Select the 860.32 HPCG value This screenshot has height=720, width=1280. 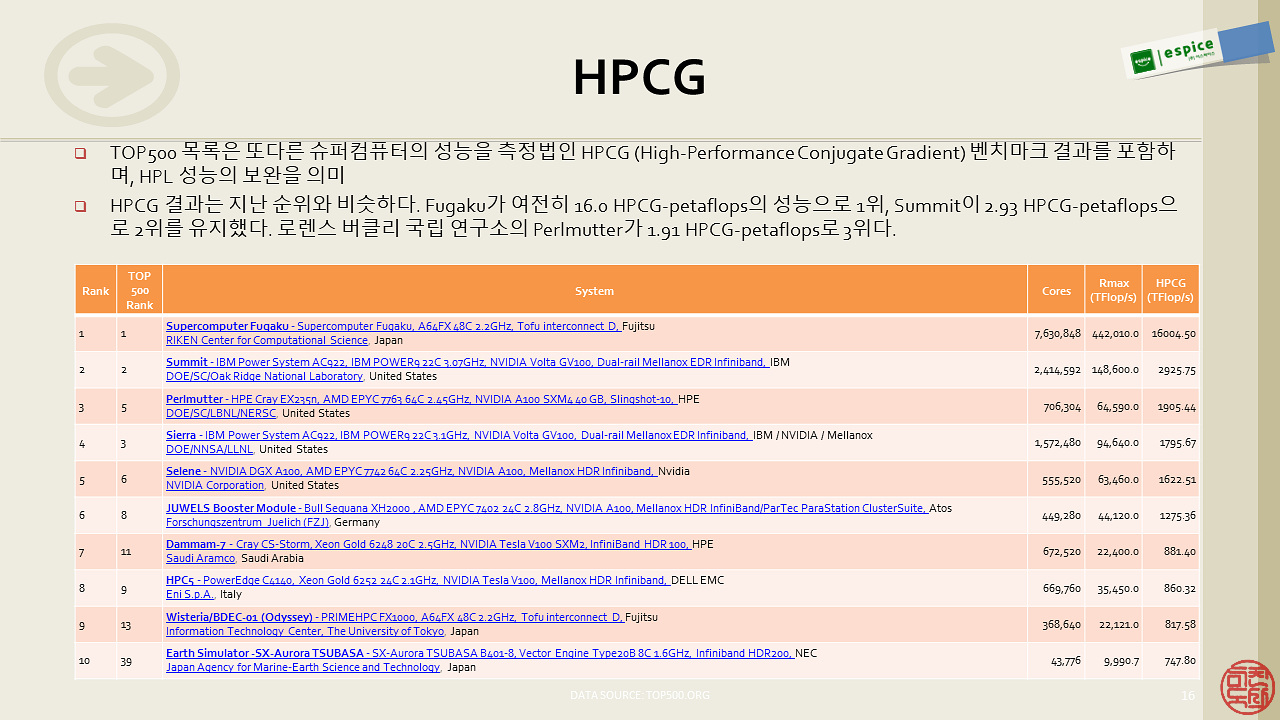[x=1180, y=587]
